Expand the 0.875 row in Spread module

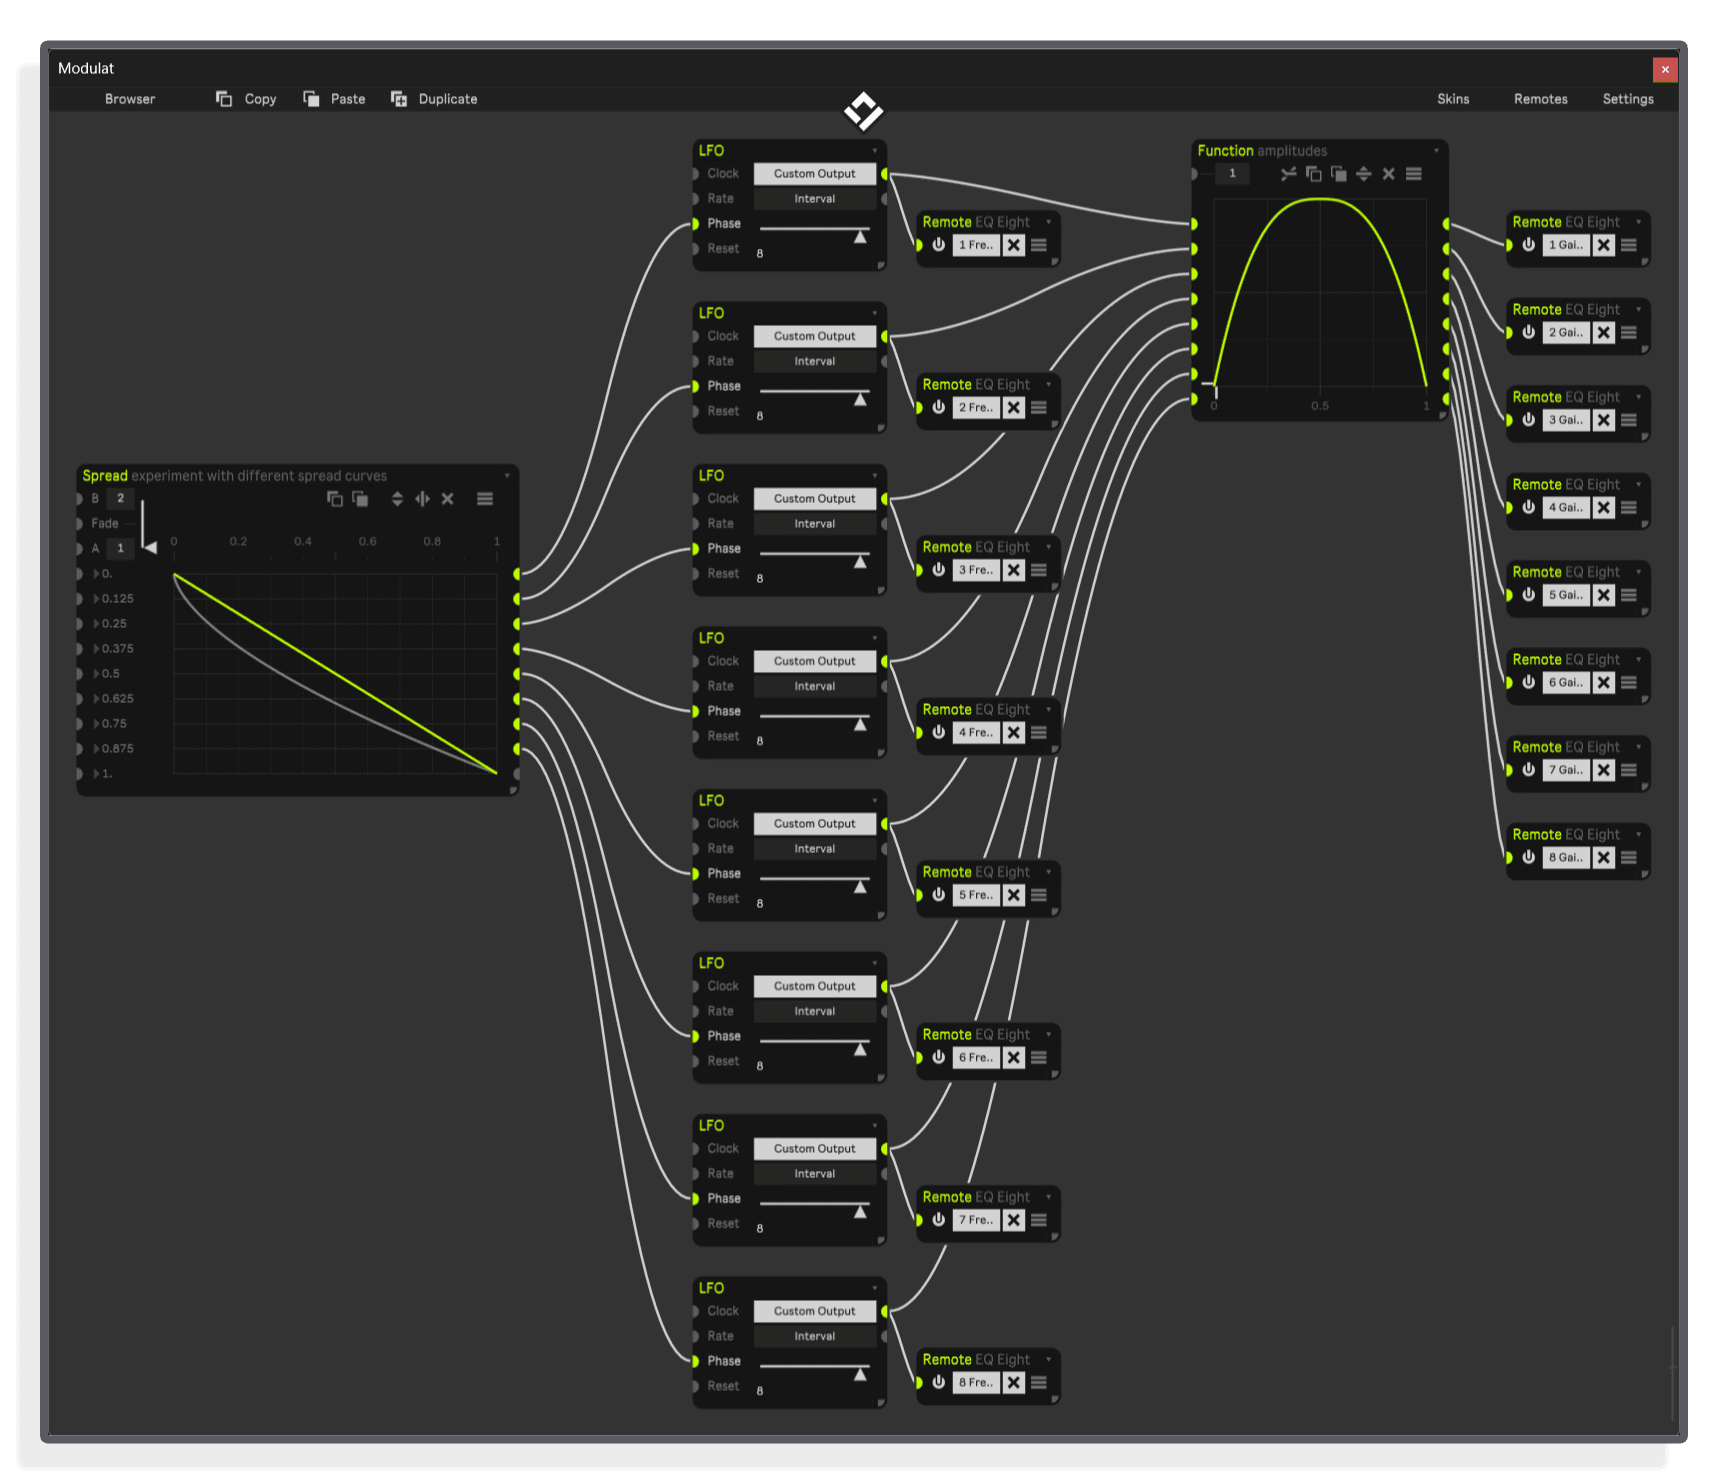97,749
